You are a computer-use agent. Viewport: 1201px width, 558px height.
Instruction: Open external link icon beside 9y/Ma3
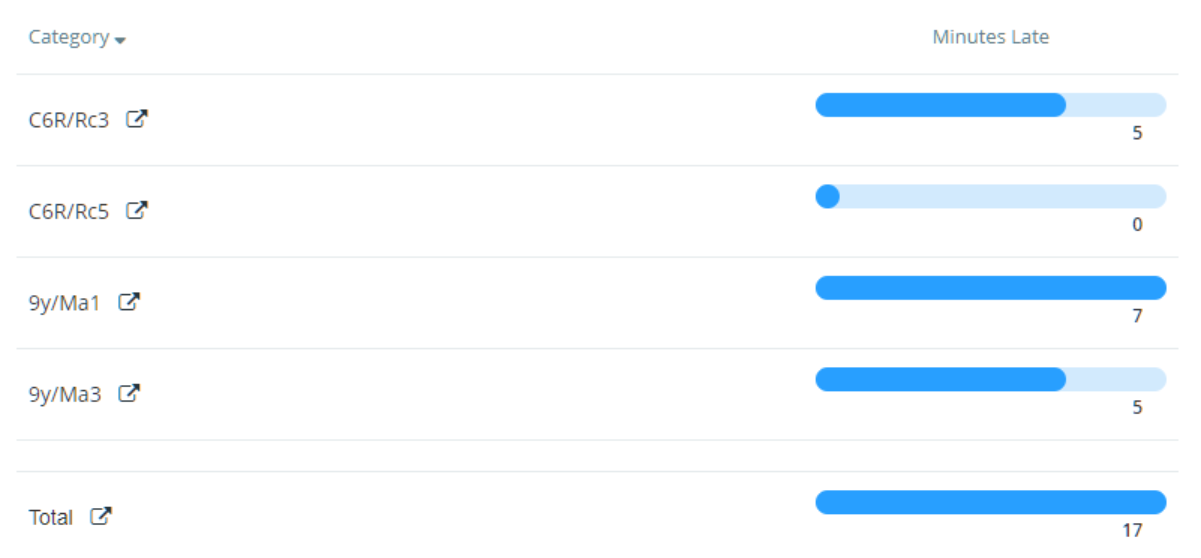click(129, 394)
